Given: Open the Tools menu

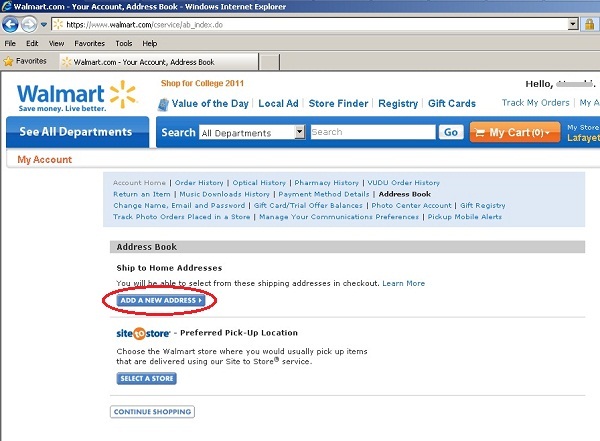Looking at the screenshot, I should click(x=124, y=43).
